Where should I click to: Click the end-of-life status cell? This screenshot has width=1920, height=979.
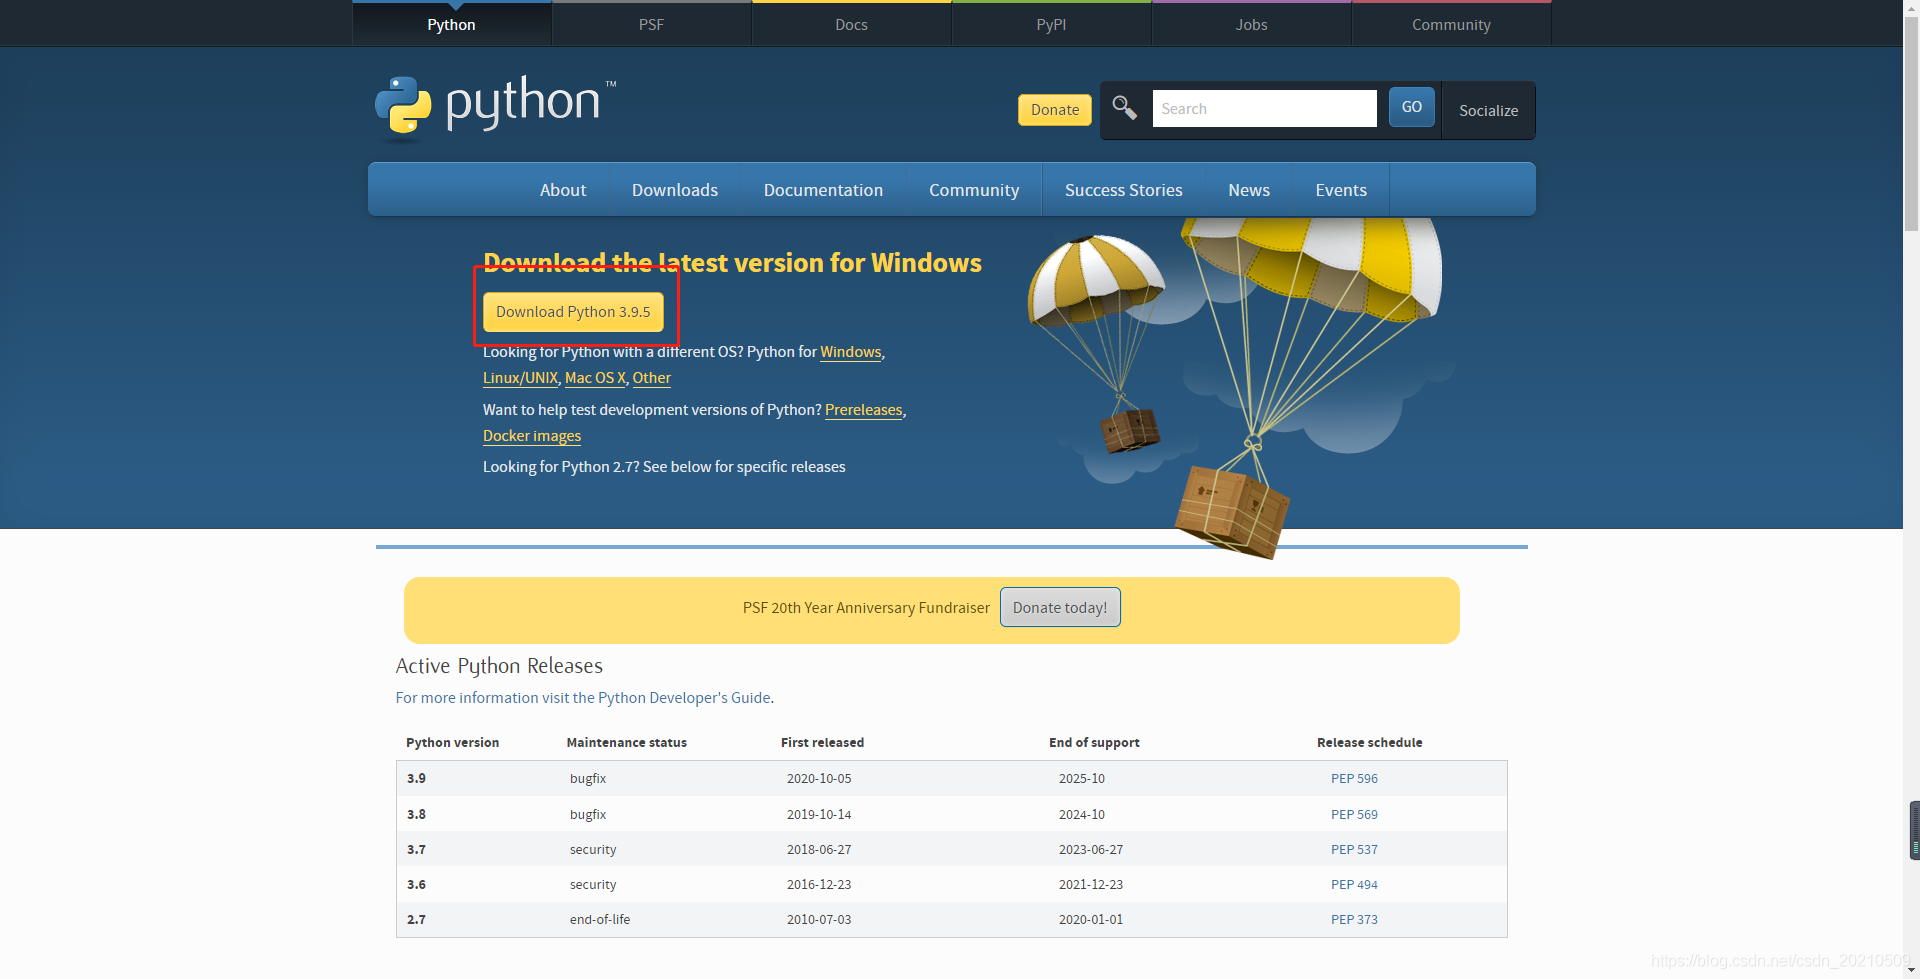click(x=600, y=920)
